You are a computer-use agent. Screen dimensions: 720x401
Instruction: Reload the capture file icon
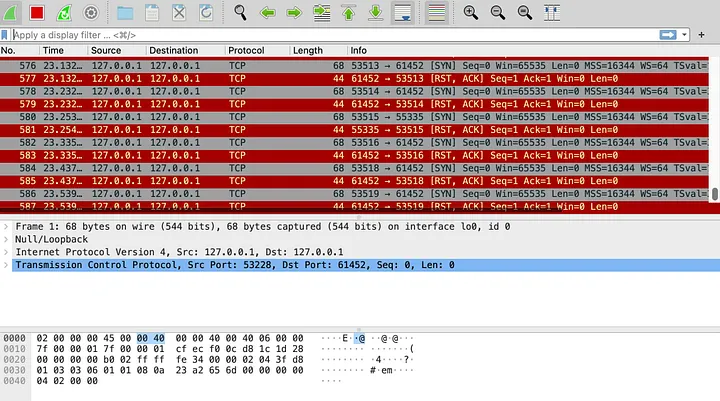[x=206, y=12]
